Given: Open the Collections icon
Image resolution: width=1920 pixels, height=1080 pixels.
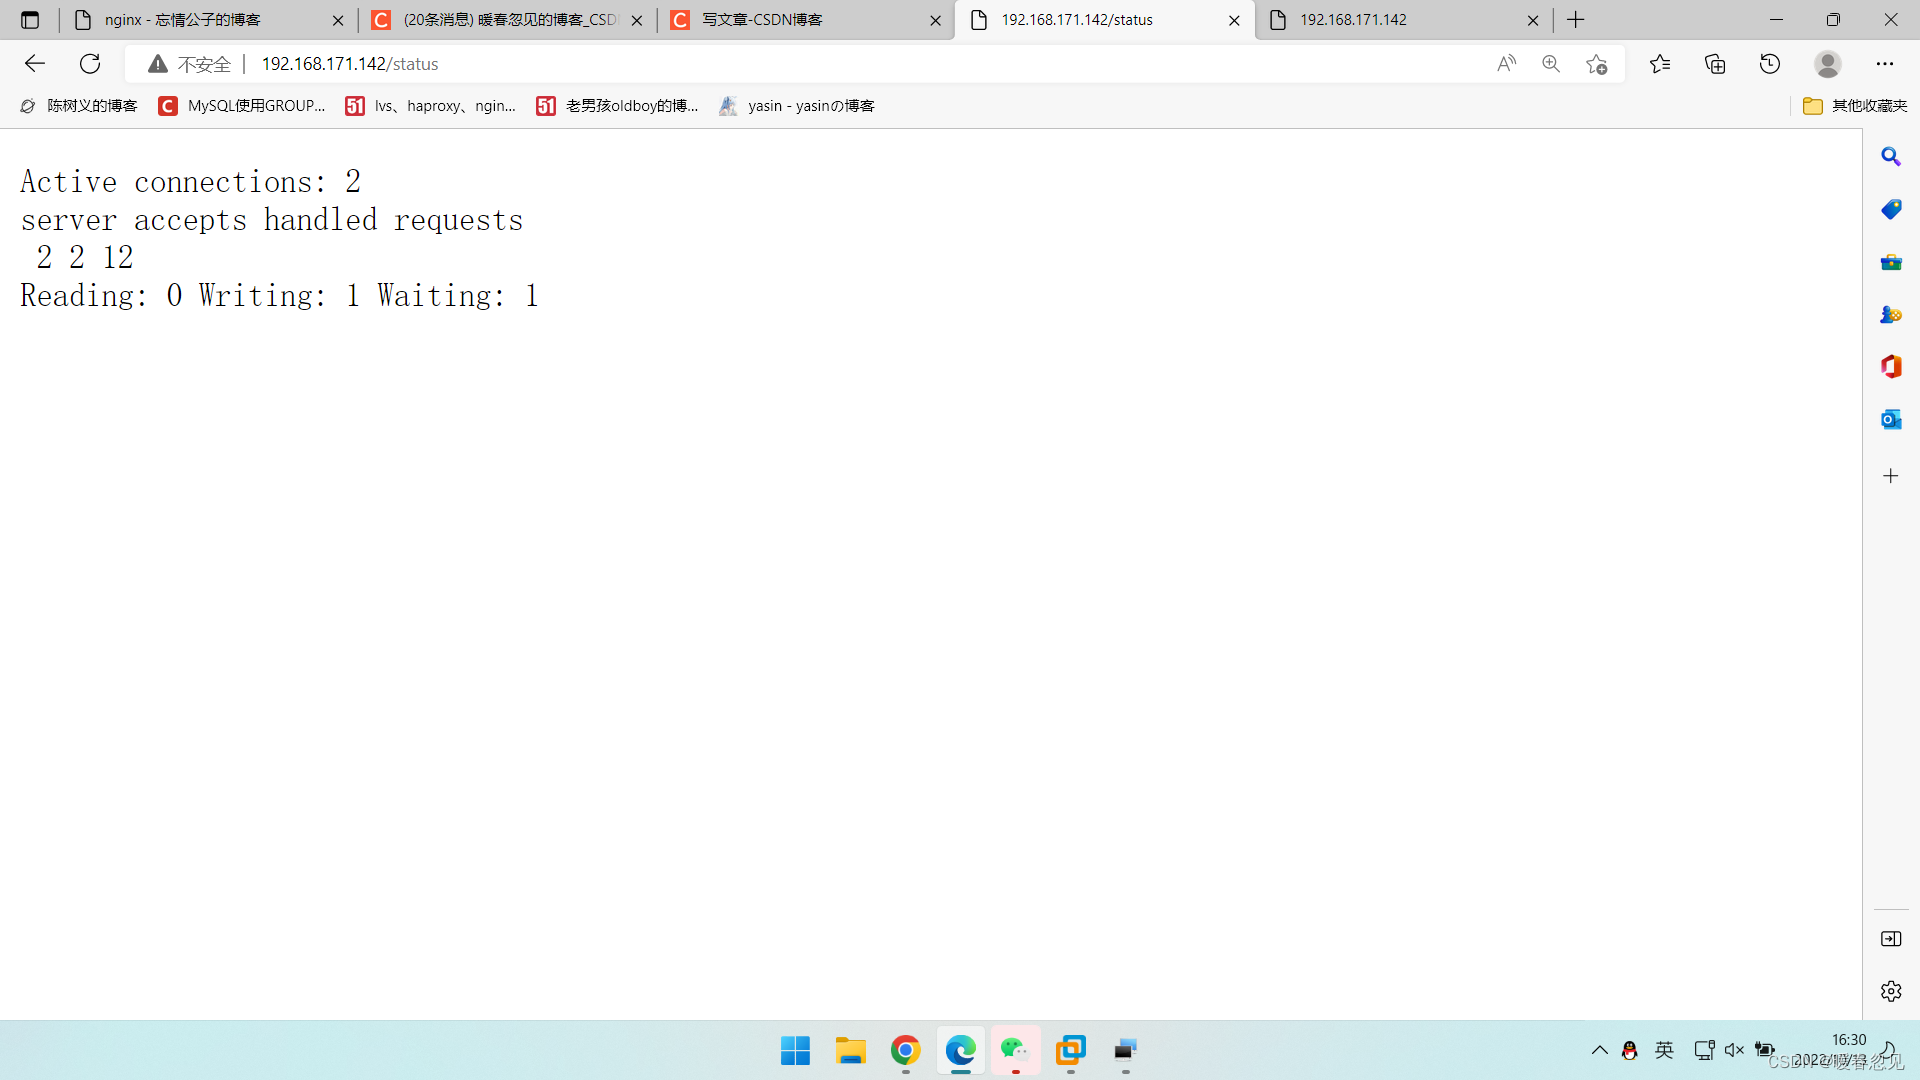Looking at the screenshot, I should tap(1715, 64).
